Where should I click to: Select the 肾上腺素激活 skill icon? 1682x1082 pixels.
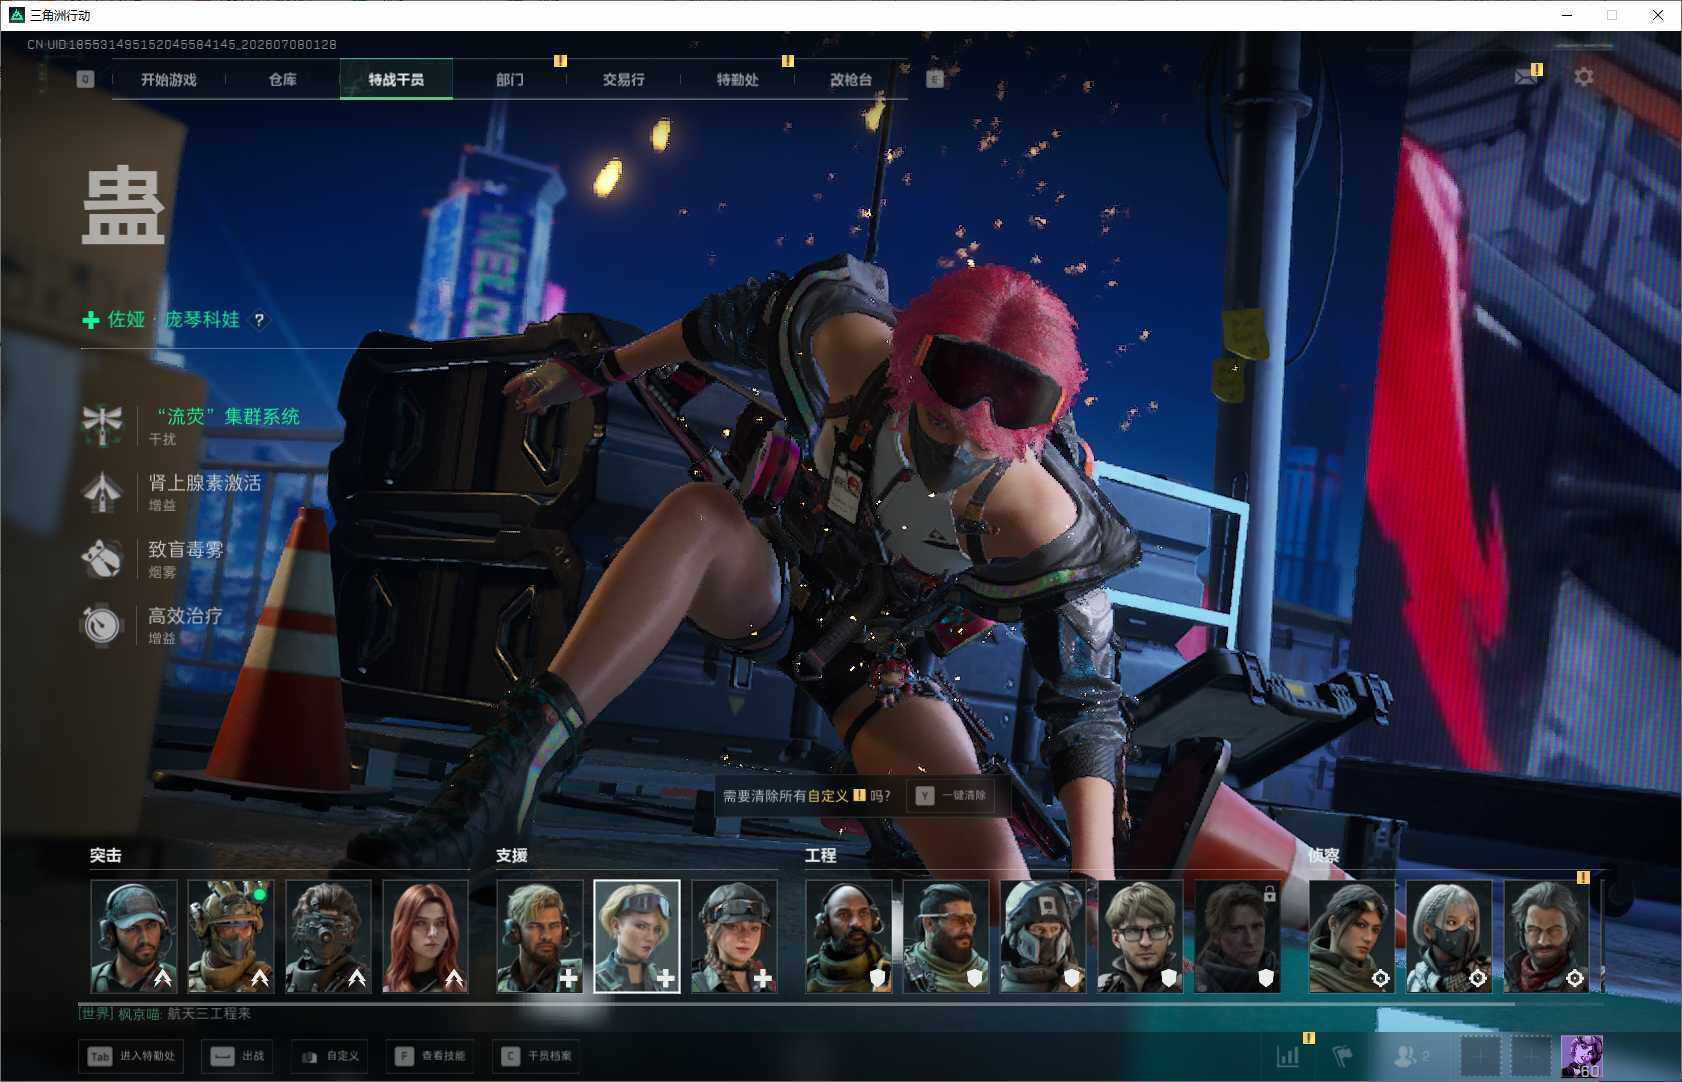(x=102, y=492)
